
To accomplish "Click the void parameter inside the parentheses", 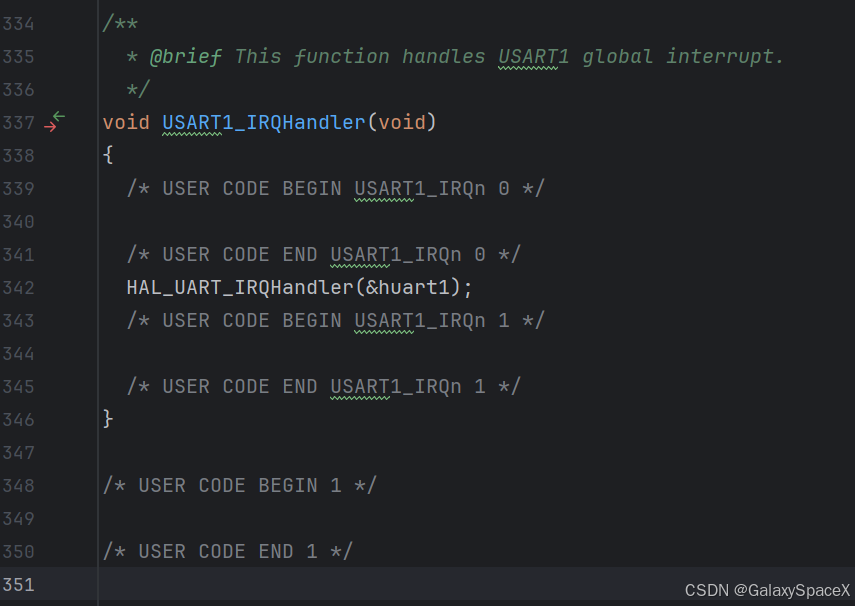I will pyautogui.click(x=402, y=122).
